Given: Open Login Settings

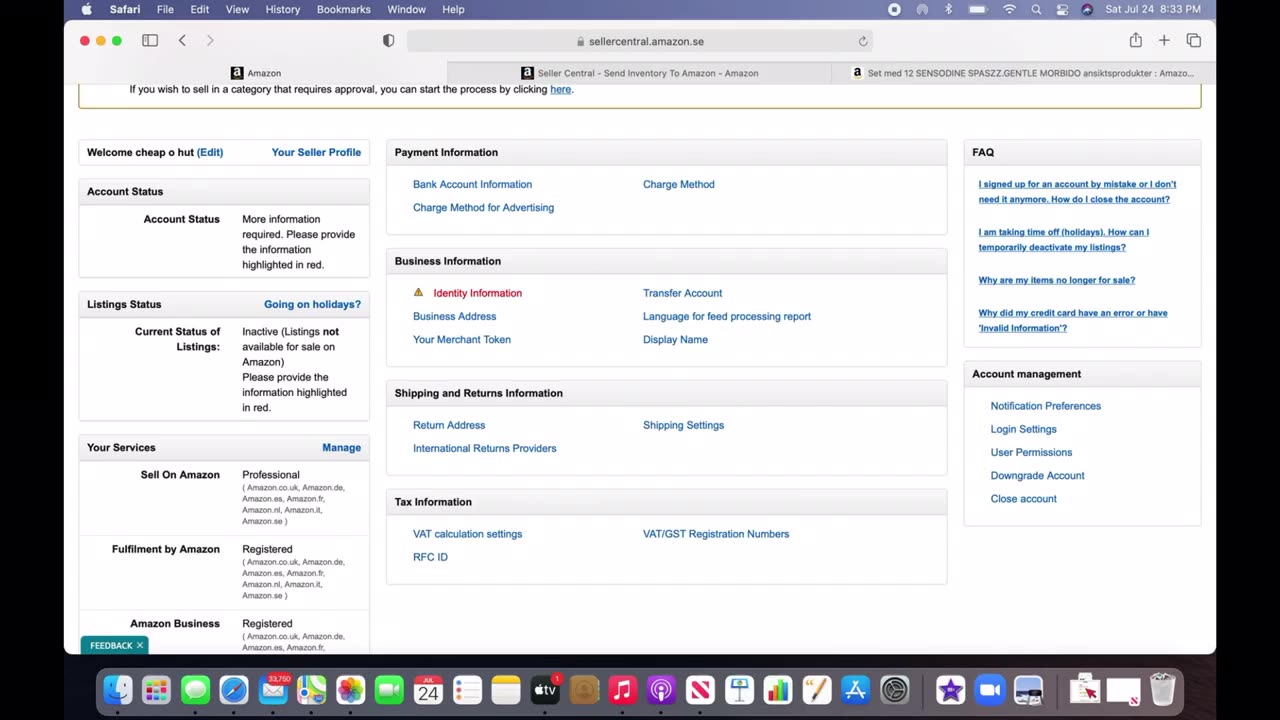Looking at the screenshot, I should [x=1023, y=429].
